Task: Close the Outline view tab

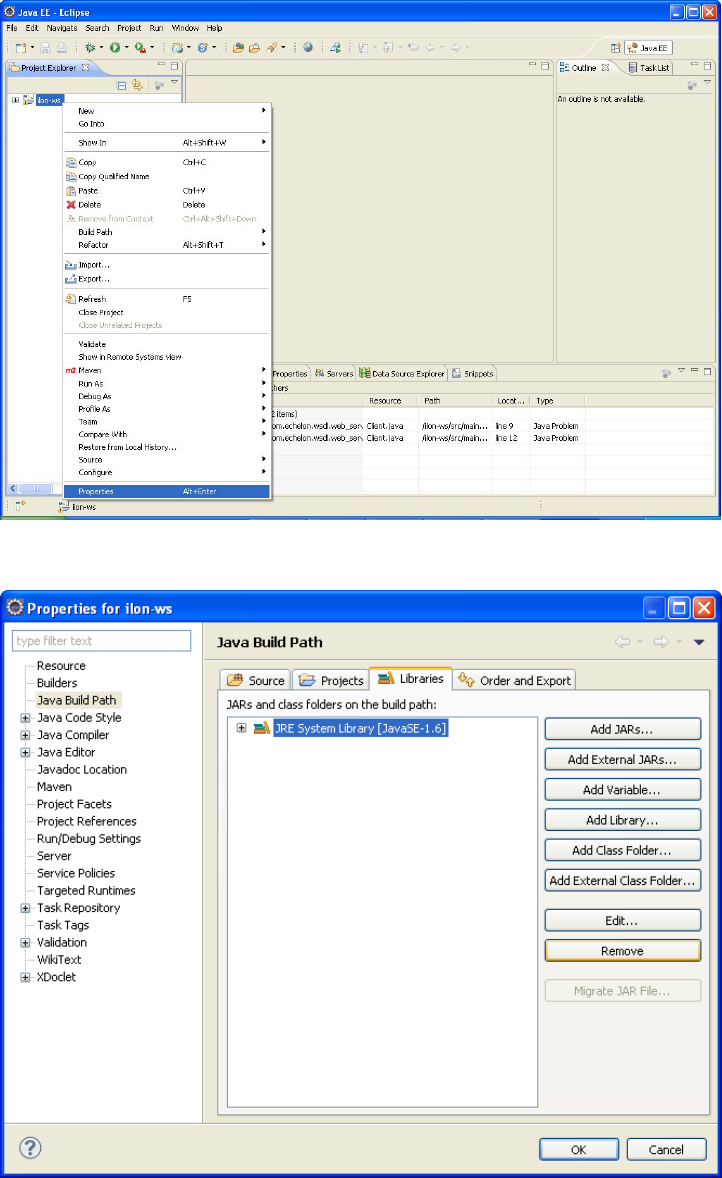Action: (606, 68)
